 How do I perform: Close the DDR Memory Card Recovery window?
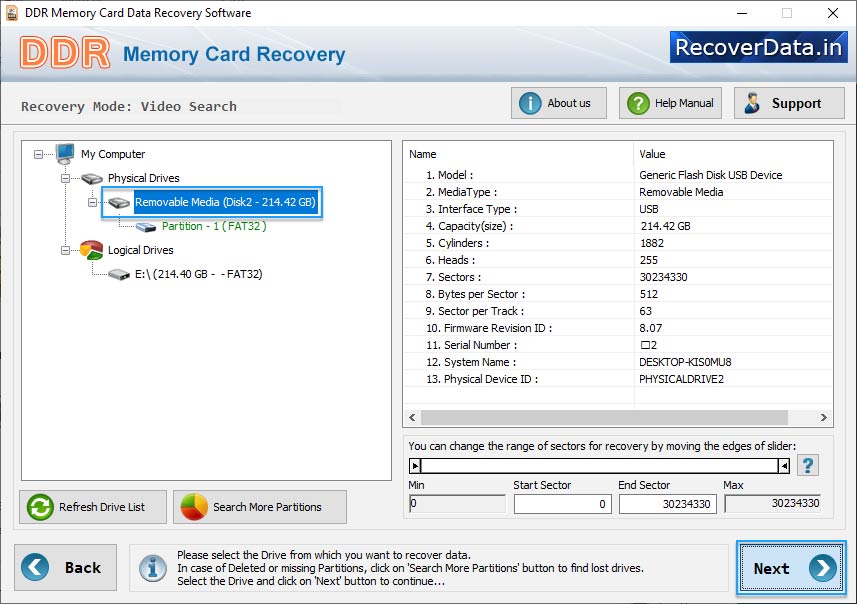pos(832,13)
